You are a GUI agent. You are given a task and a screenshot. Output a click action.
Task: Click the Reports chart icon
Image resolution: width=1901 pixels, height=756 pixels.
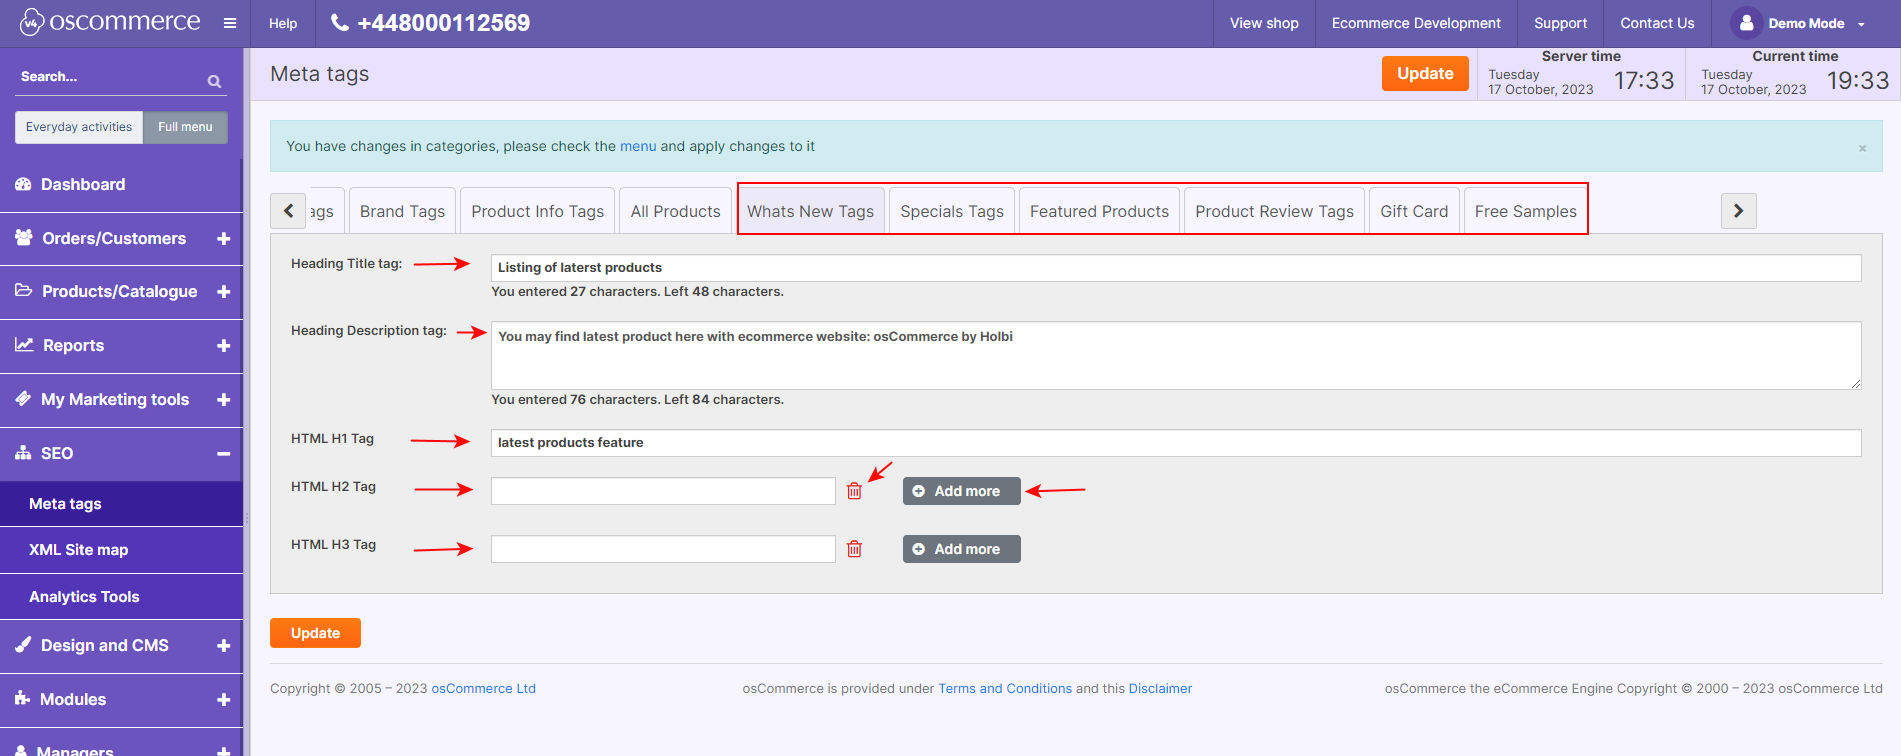coord(24,345)
